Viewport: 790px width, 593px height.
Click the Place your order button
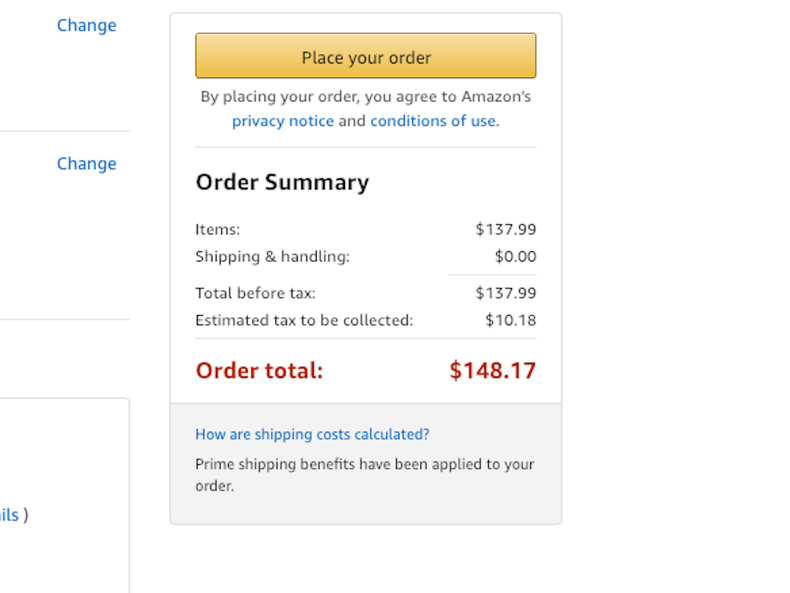[x=365, y=56]
